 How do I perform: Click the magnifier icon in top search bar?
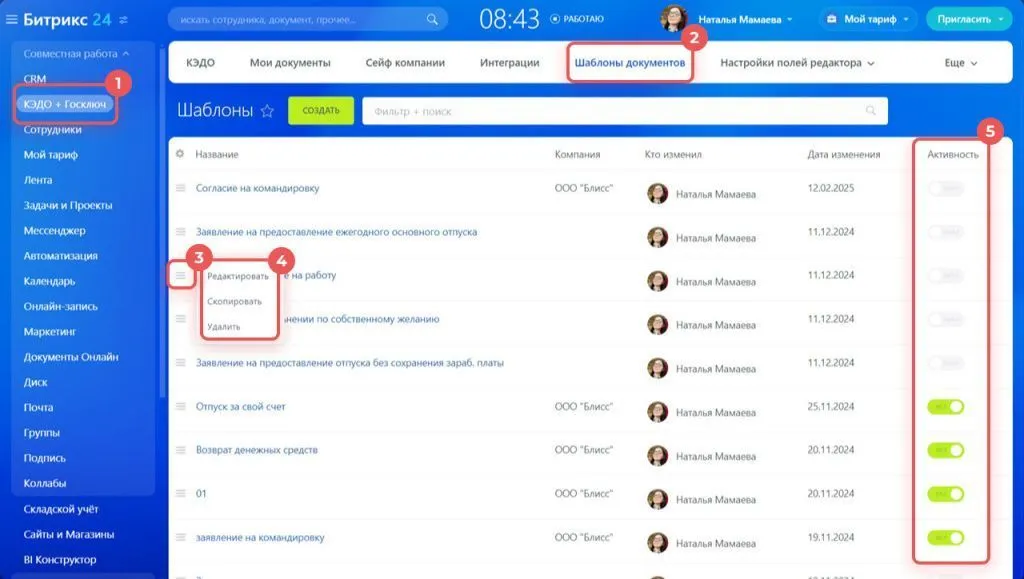coord(432,19)
